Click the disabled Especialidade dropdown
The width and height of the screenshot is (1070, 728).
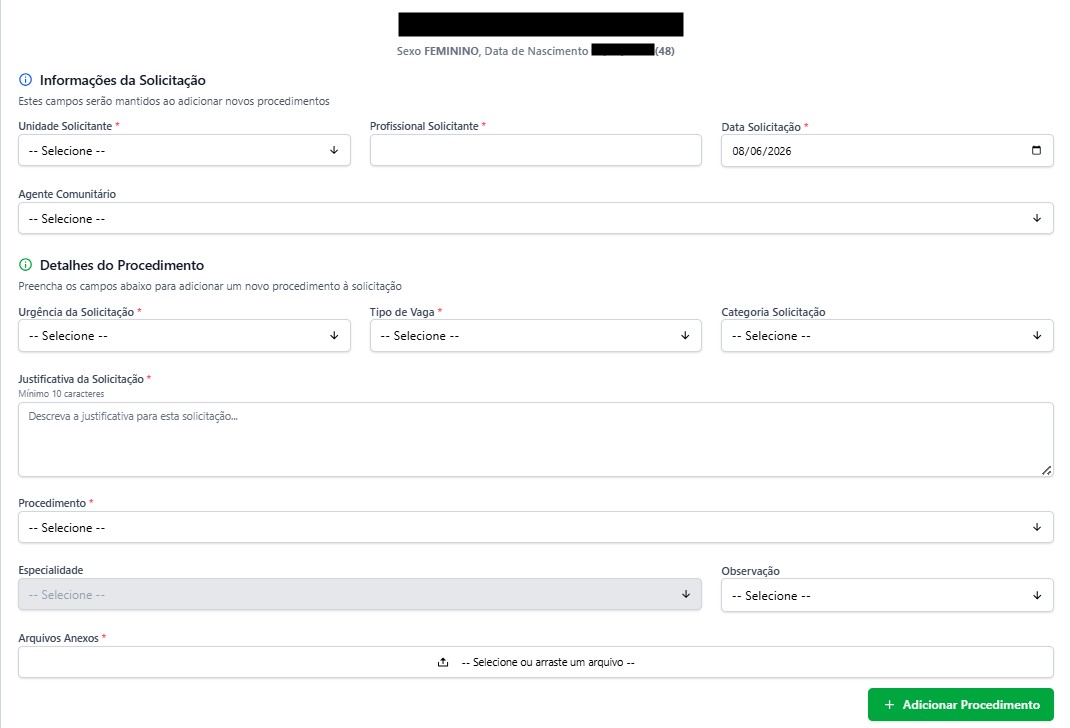[x=360, y=594]
